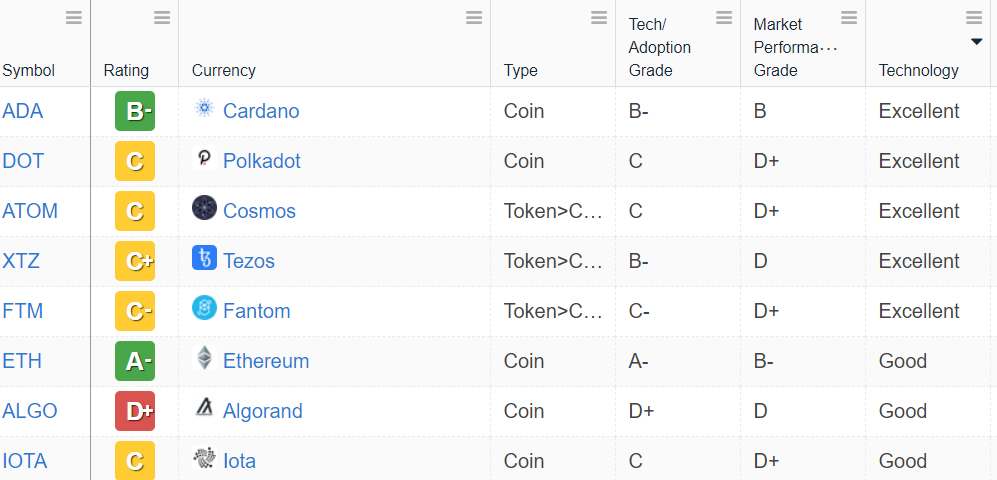This screenshot has height=480, width=997.
Task: Open the Symbol column menu
Action: pos(74,18)
